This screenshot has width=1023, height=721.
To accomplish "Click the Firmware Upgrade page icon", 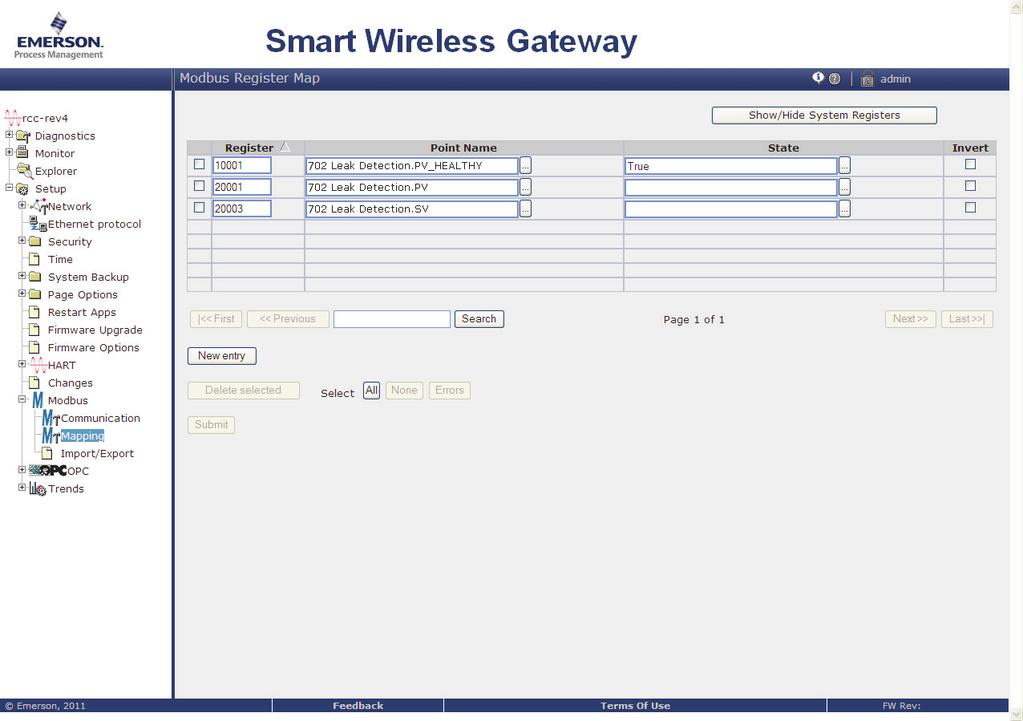I will coord(35,330).
